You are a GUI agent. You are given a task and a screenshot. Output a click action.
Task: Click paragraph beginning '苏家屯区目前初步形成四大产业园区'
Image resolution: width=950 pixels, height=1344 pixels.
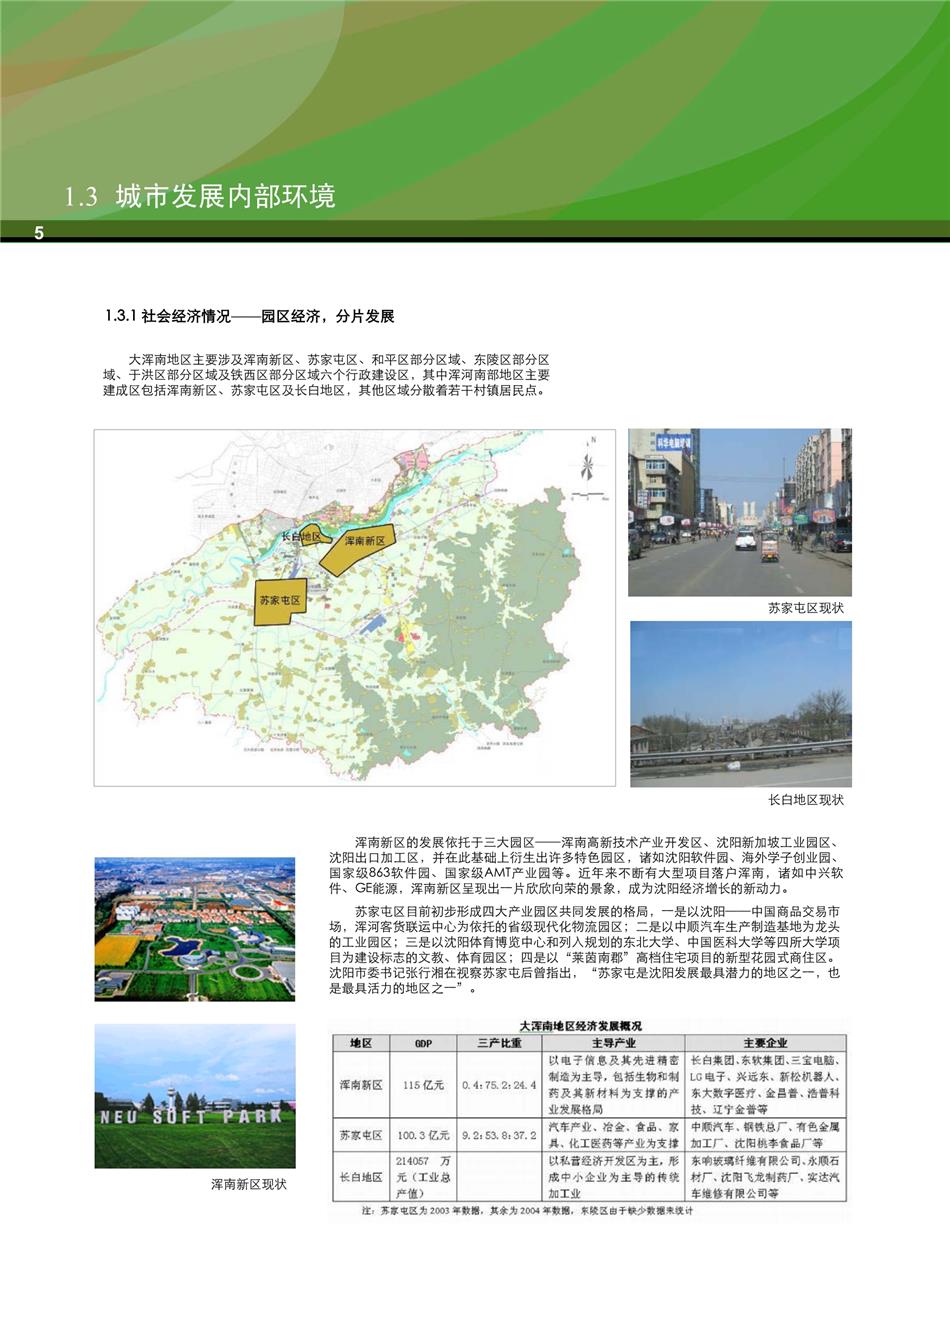pyautogui.click(x=587, y=949)
